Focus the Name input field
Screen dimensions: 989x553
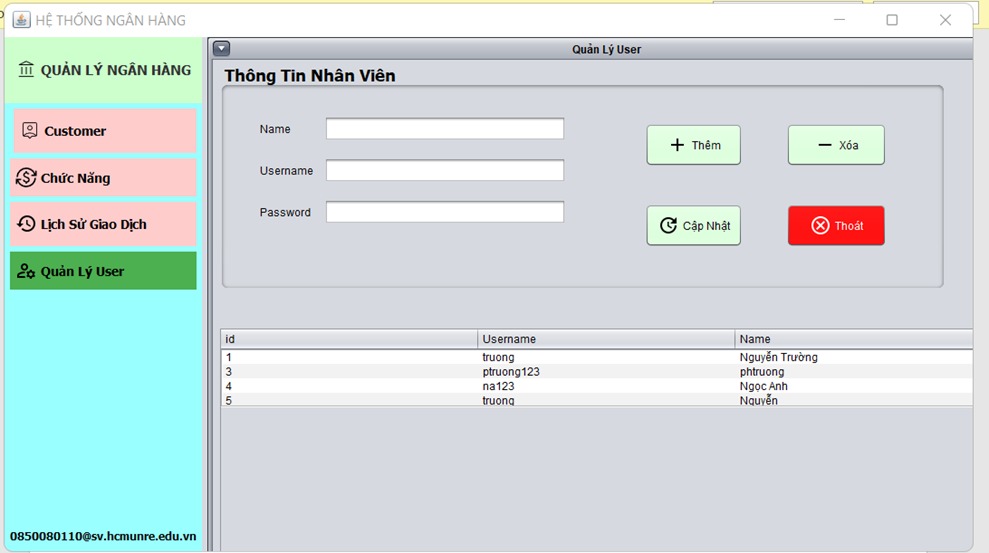445,129
